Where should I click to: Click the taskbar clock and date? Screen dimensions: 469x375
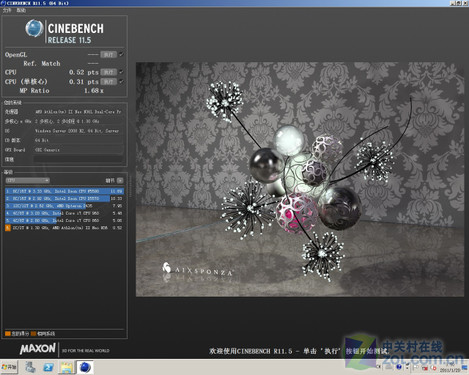pyautogui.click(x=450, y=368)
